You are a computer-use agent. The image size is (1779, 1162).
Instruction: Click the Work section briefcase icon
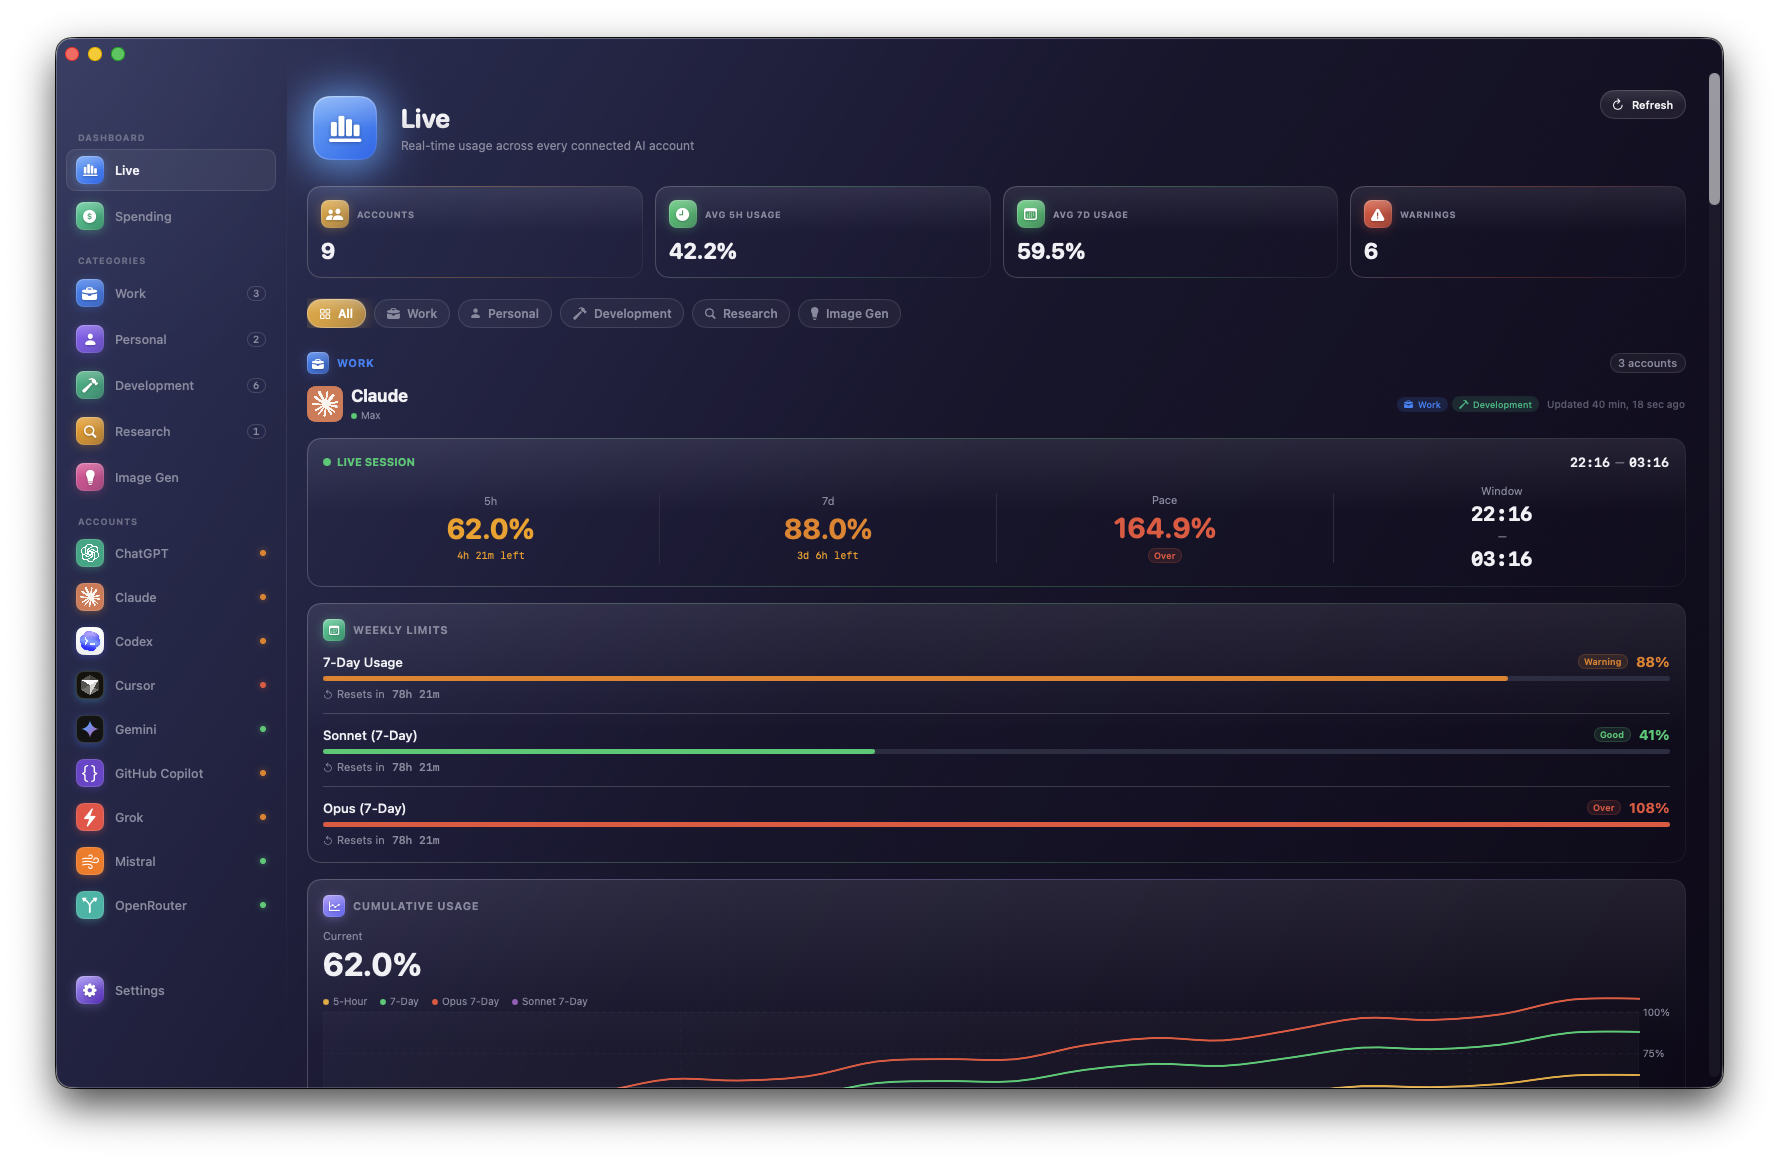318,363
